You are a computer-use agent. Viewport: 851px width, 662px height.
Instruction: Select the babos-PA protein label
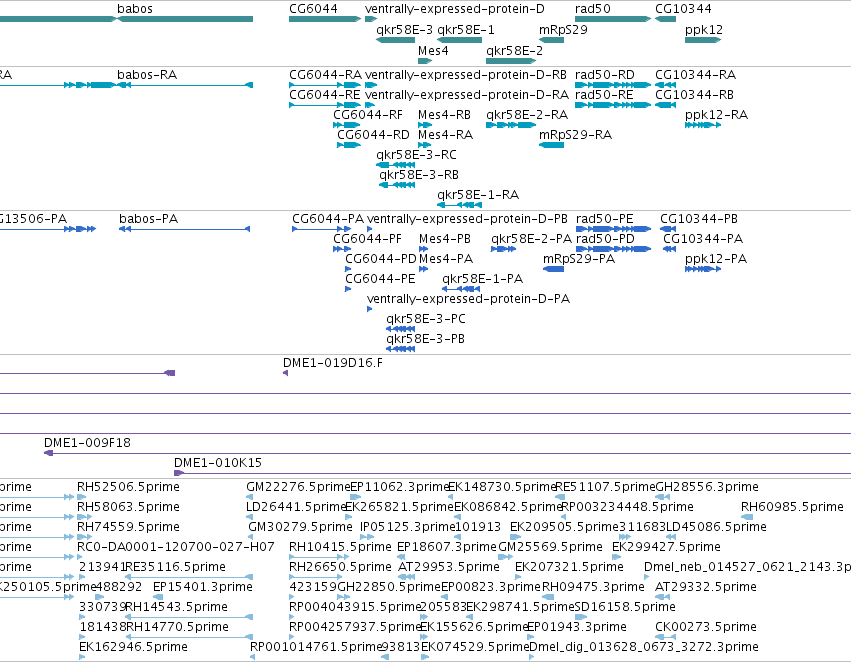click(x=149, y=219)
